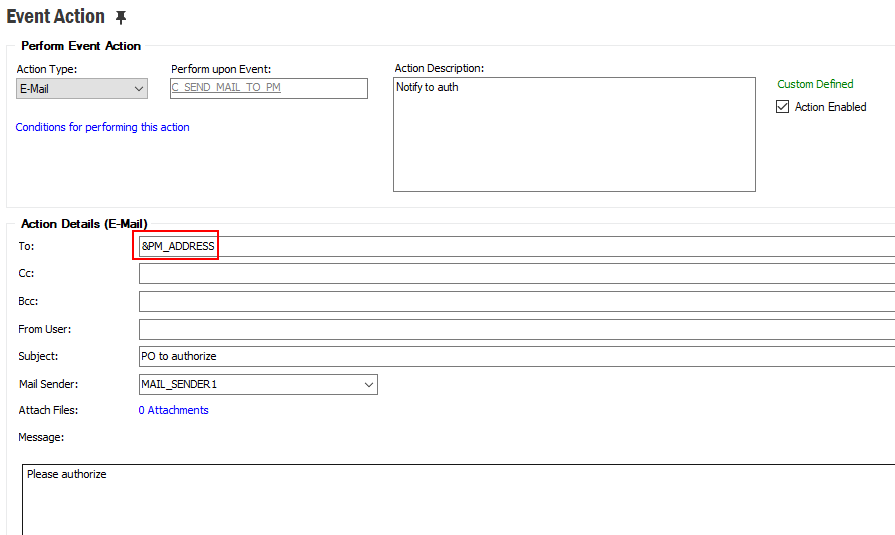This screenshot has height=535, width=895.
Task: Toggle the Action Enabled checkbox
Action: pos(783,107)
